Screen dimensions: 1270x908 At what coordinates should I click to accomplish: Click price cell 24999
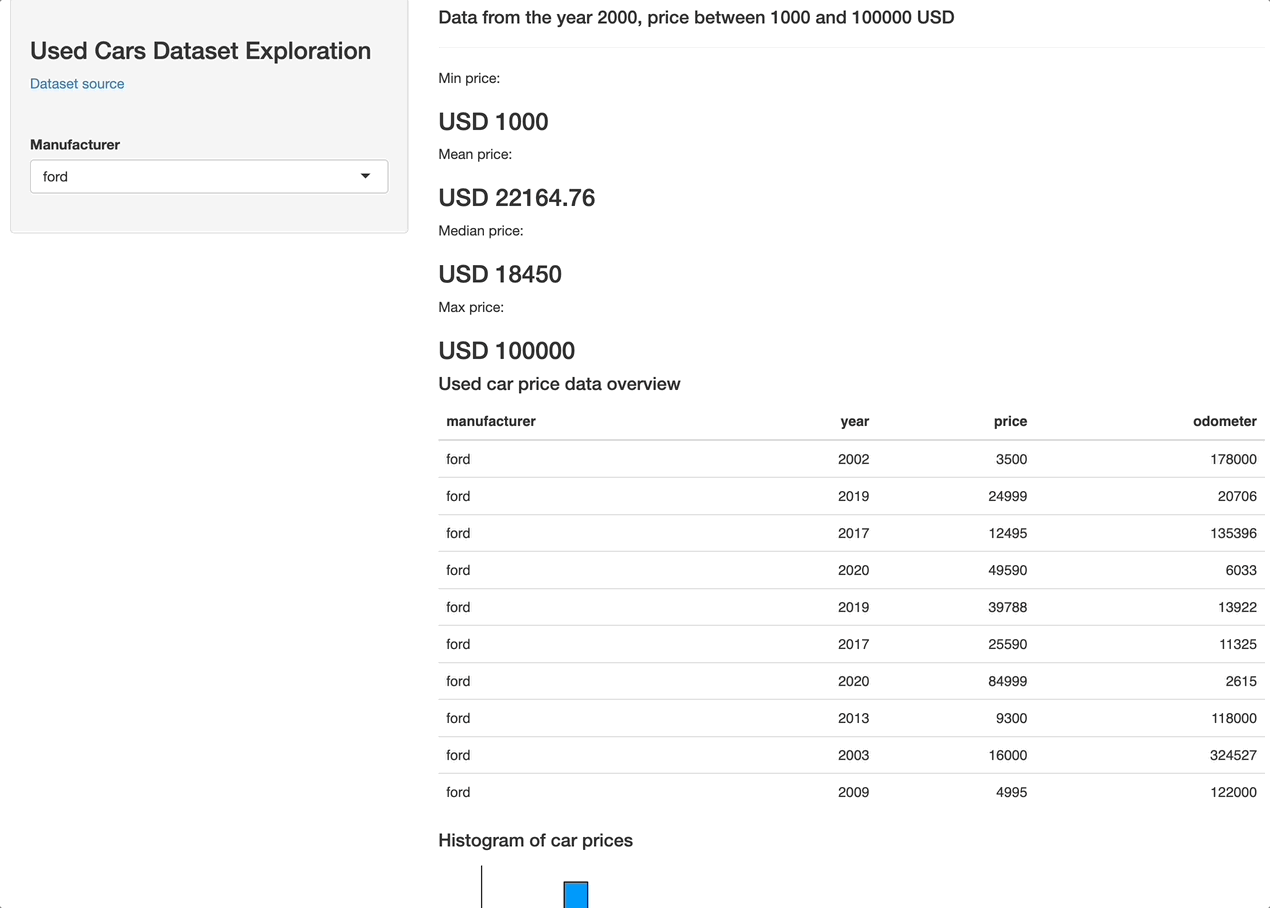tap(1008, 496)
